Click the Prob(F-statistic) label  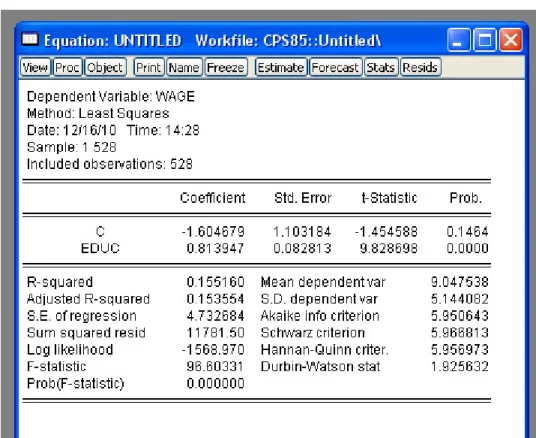pos(76,383)
